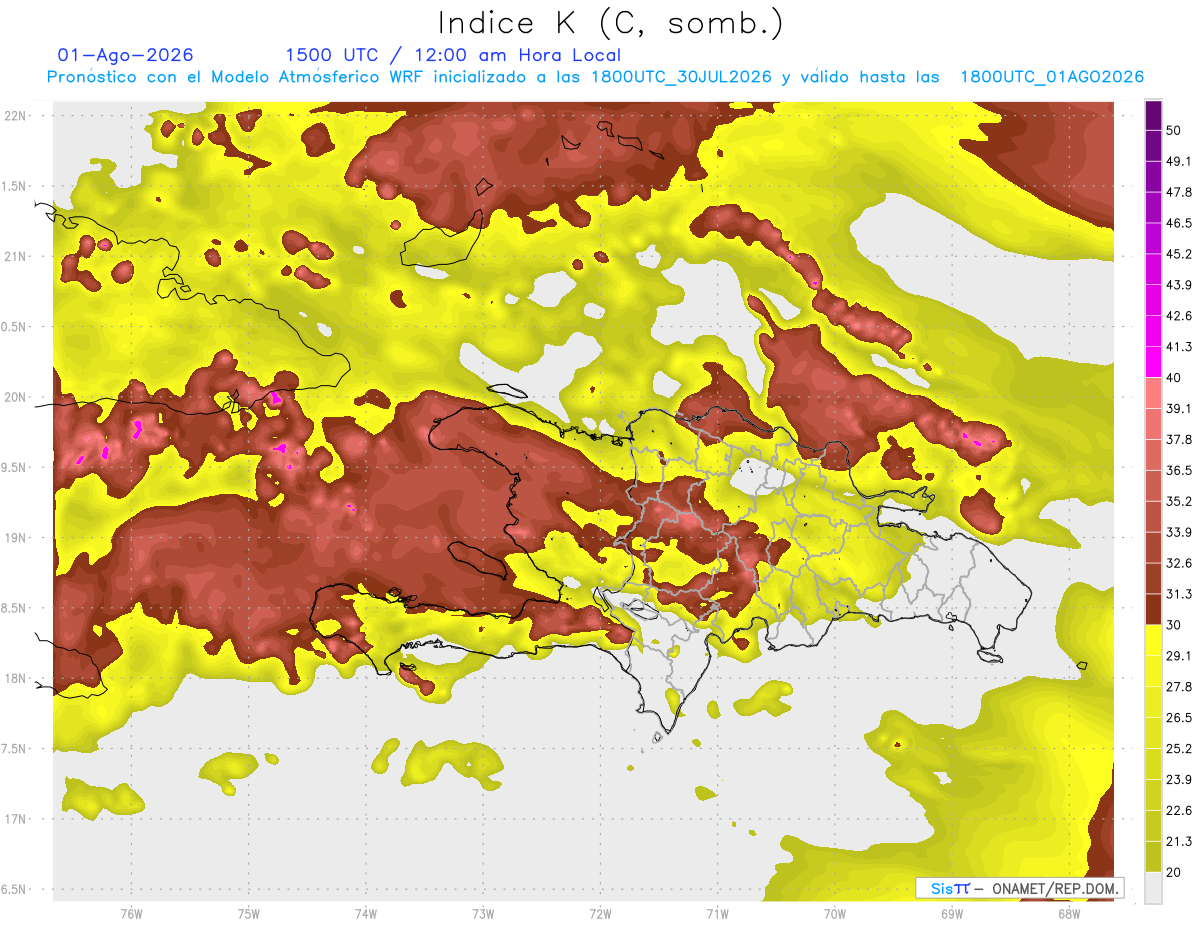Click the "33.9" color scale label
1200x927 pixels.
pyautogui.click(x=1179, y=532)
